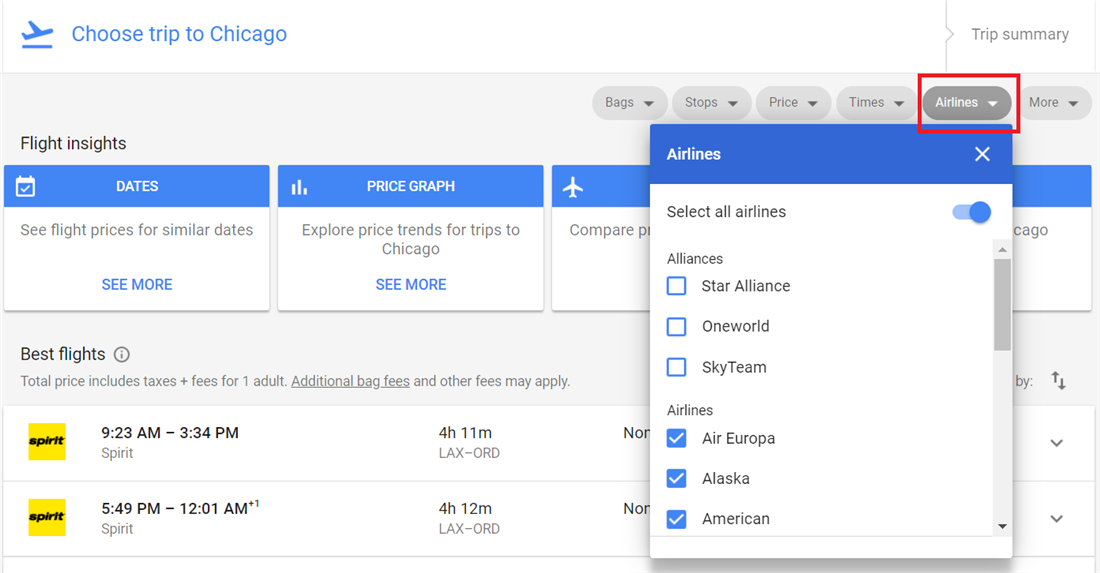Viewport: 1100px width, 573px height.
Task: Open the Stops filter dropdown
Action: point(711,103)
